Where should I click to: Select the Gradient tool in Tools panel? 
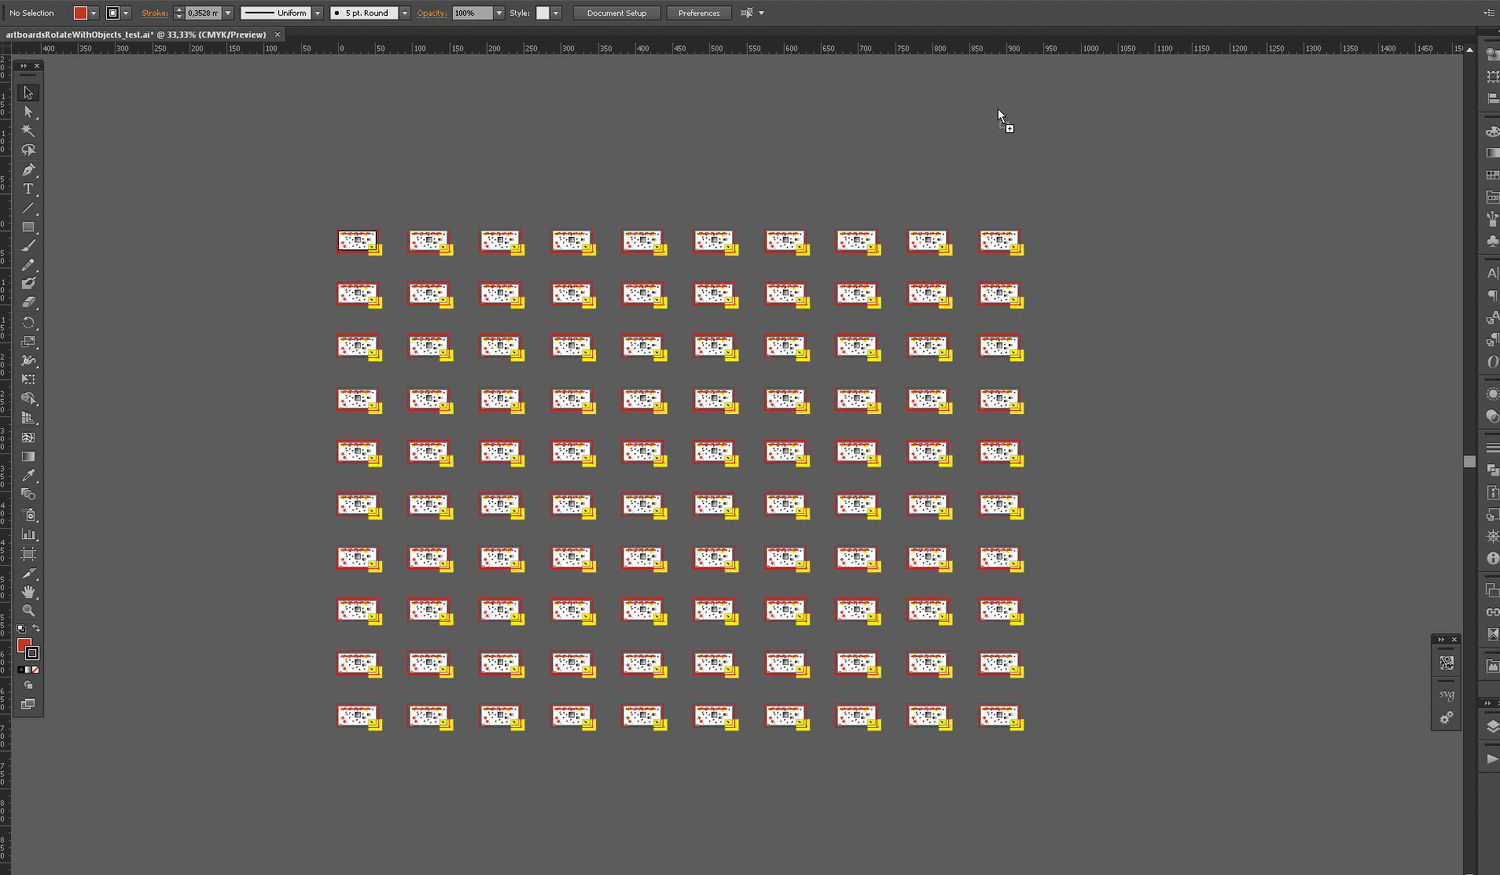[28, 457]
